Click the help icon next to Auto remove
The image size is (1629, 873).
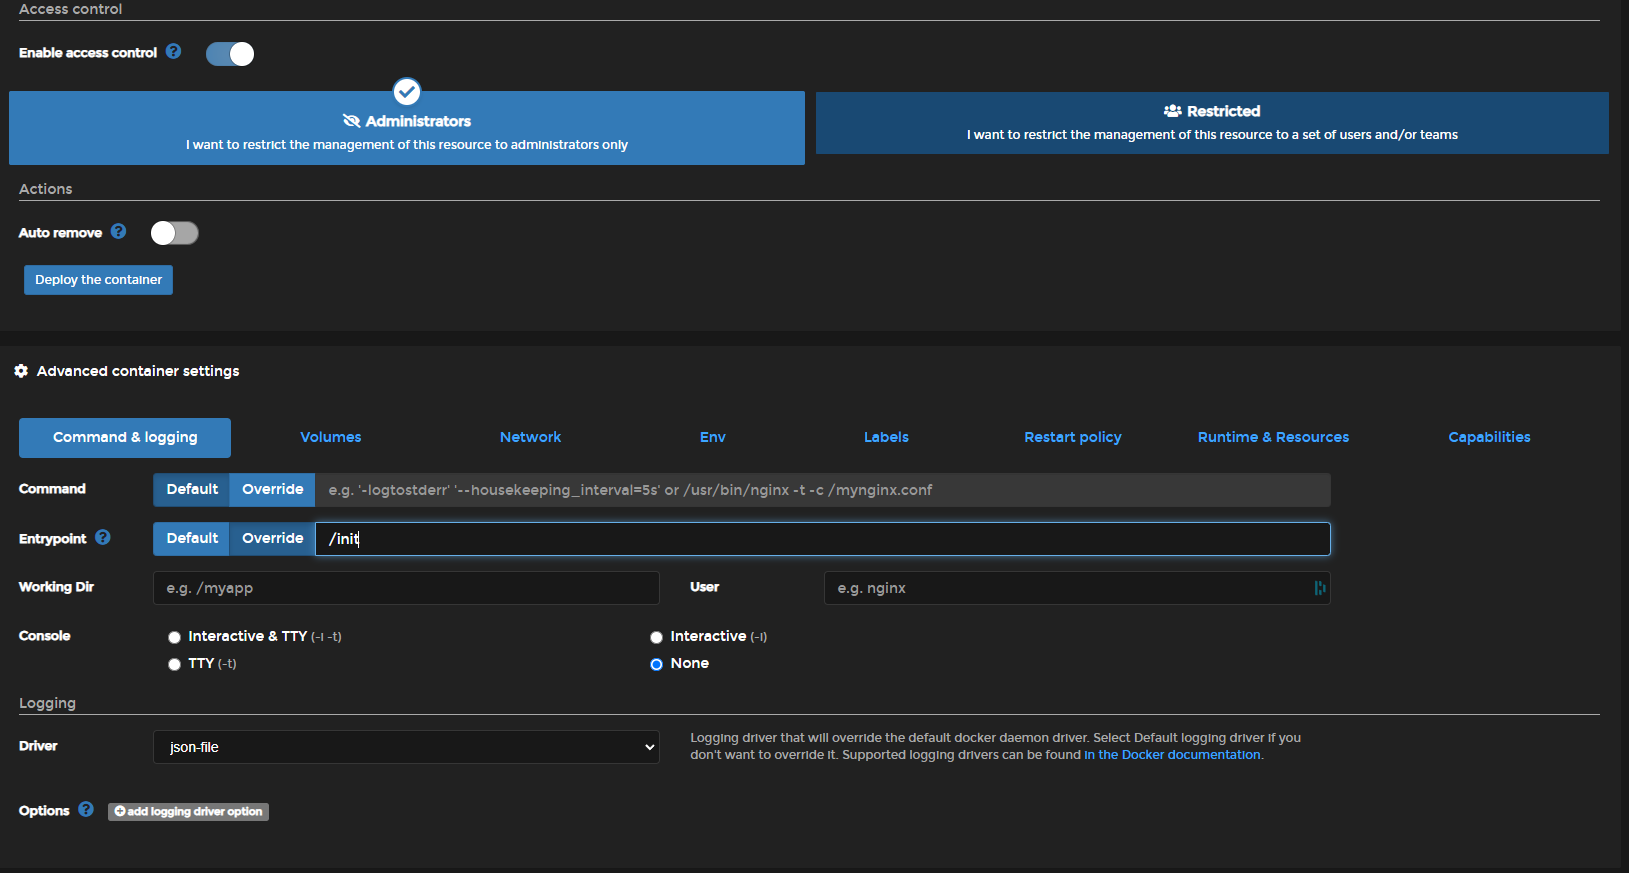(119, 231)
